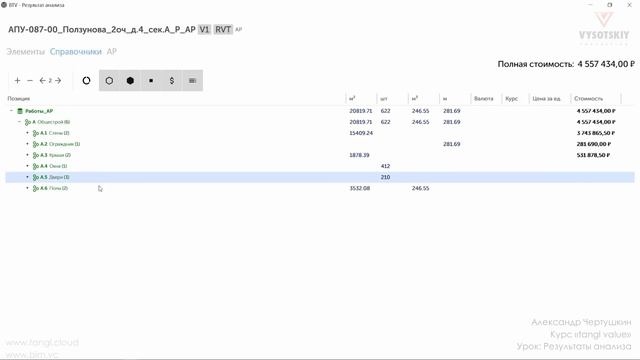Image resolution: width=640 pixels, height=360 pixels.
Task: Click the A.5 Двери group icon
Action: [x=36, y=177]
